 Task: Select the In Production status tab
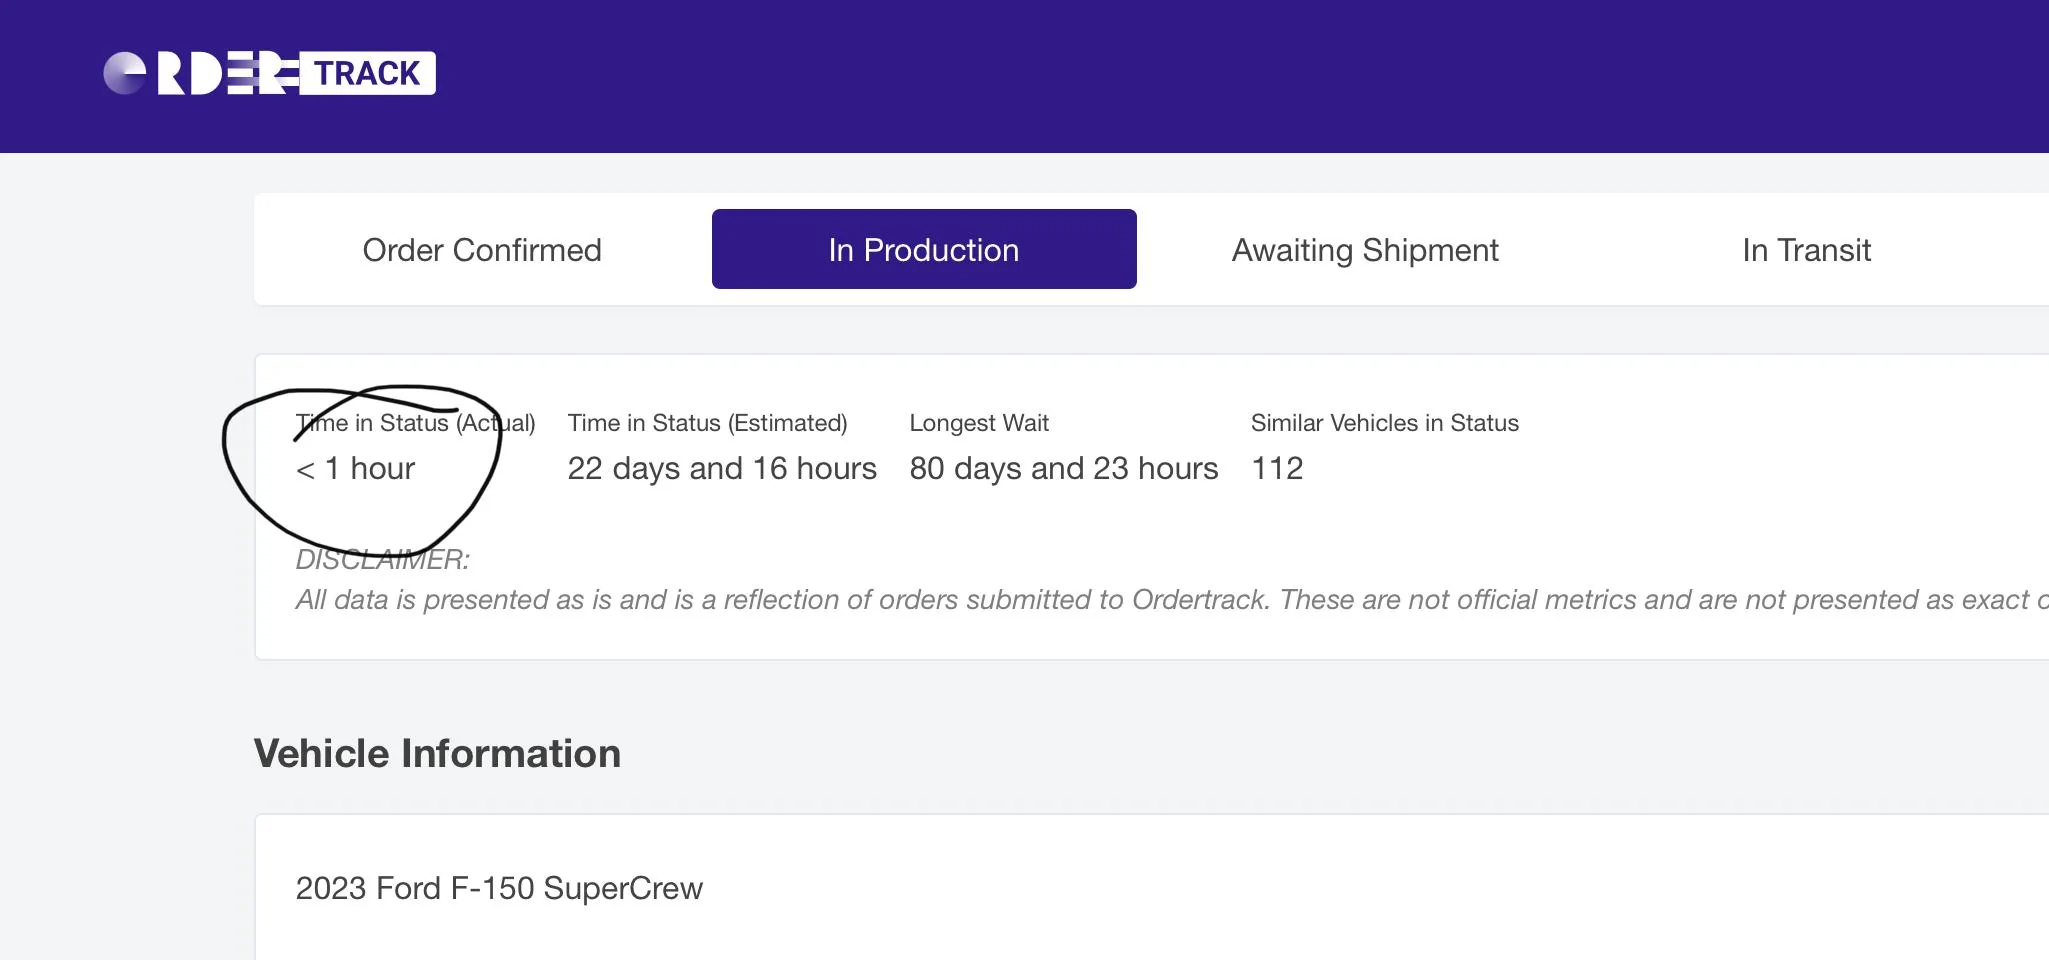[923, 250]
